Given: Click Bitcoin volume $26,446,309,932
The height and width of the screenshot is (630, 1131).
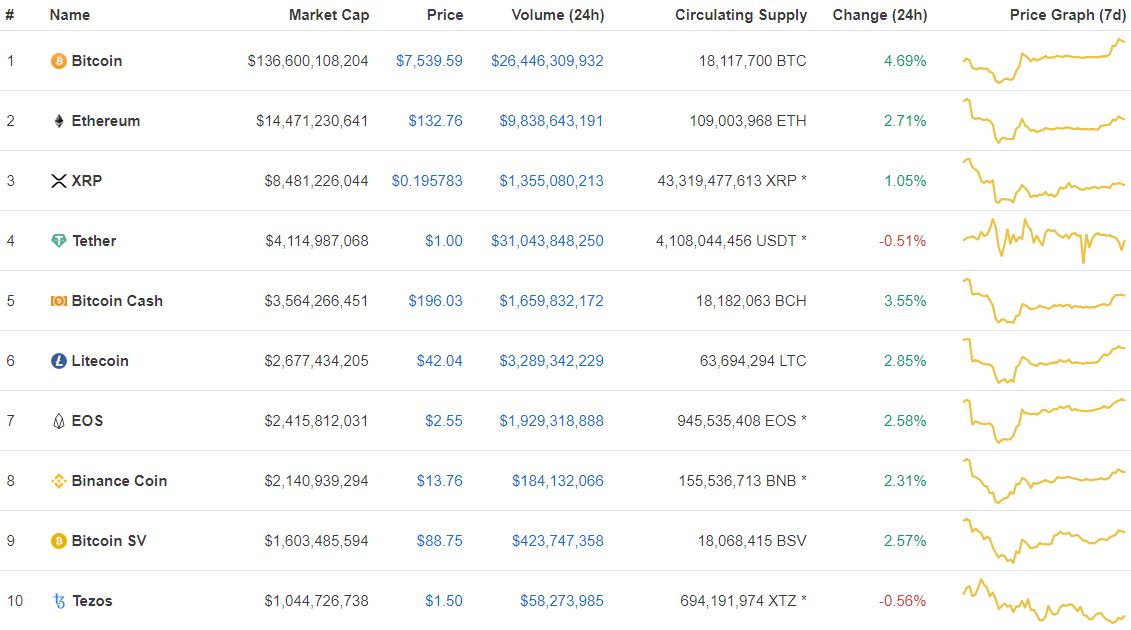Looking at the screenshot, I should 547,61.
